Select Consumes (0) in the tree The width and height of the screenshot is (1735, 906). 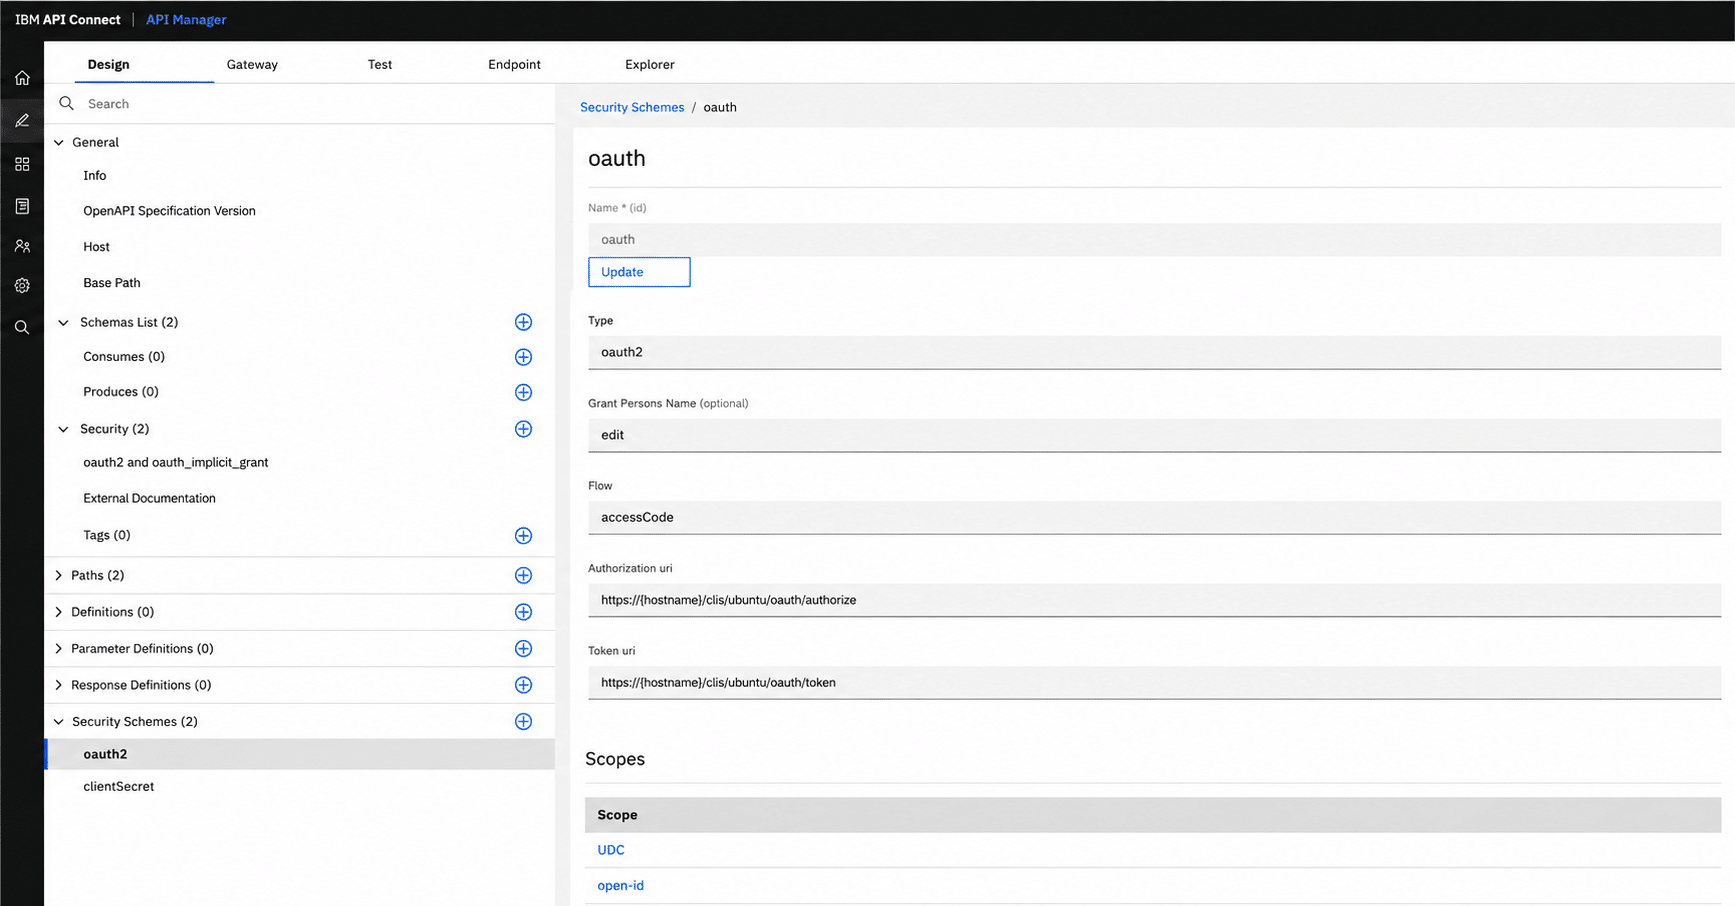click(124, 357)
